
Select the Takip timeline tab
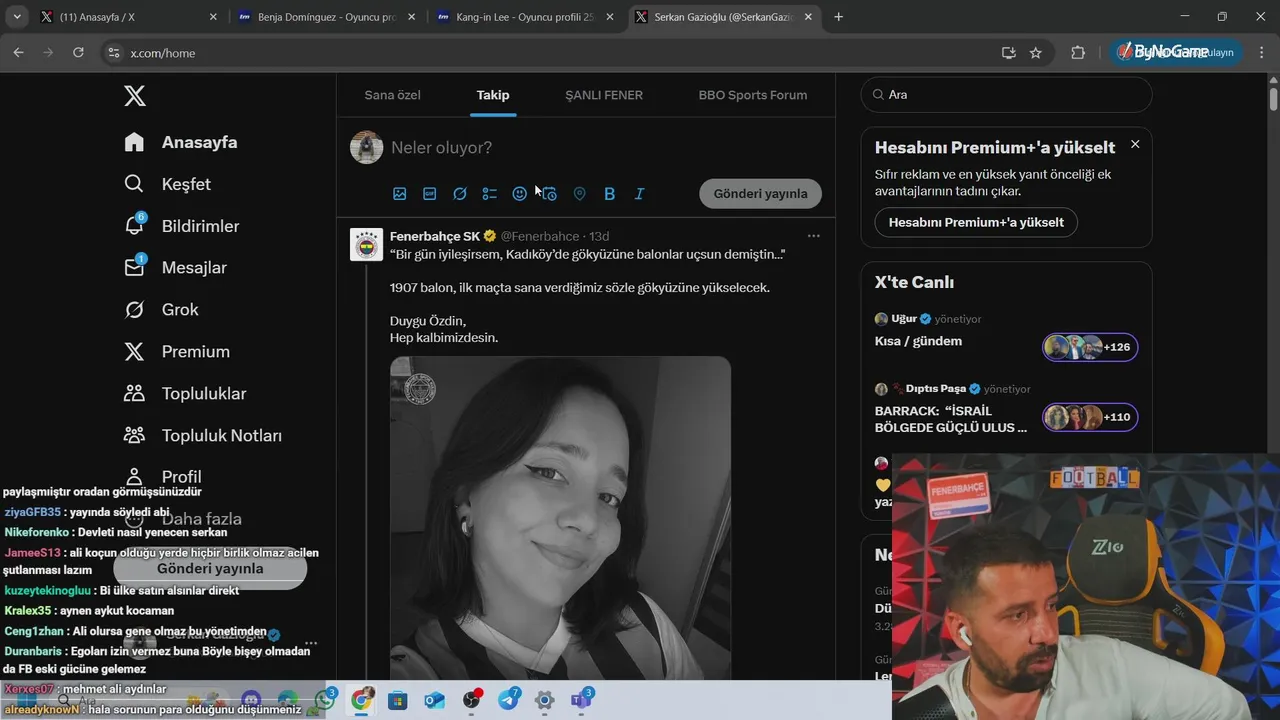tap(493, 95)
